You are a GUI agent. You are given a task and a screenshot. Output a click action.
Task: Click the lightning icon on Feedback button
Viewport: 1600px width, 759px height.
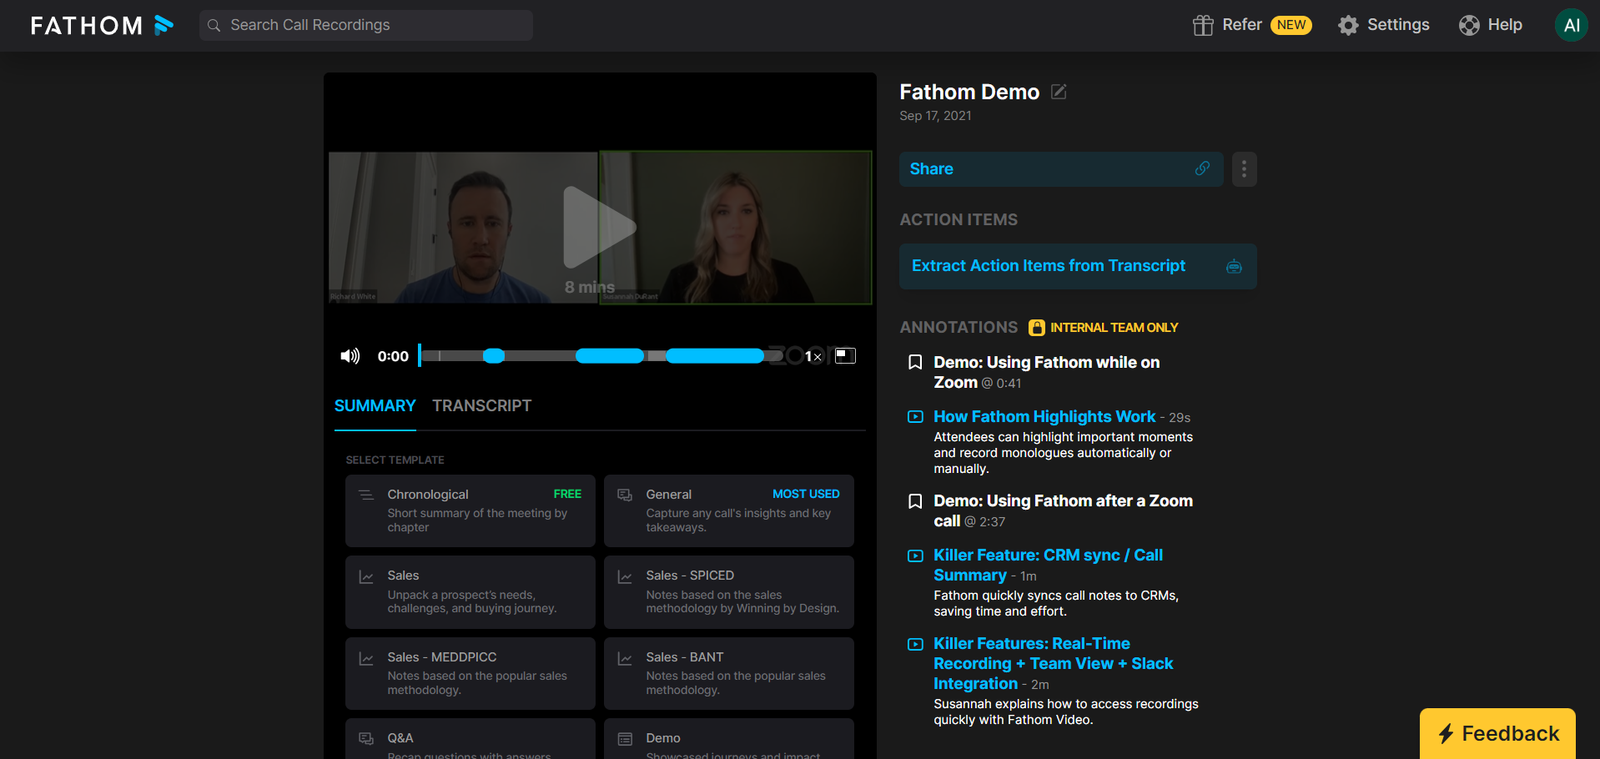point(1446,734)
